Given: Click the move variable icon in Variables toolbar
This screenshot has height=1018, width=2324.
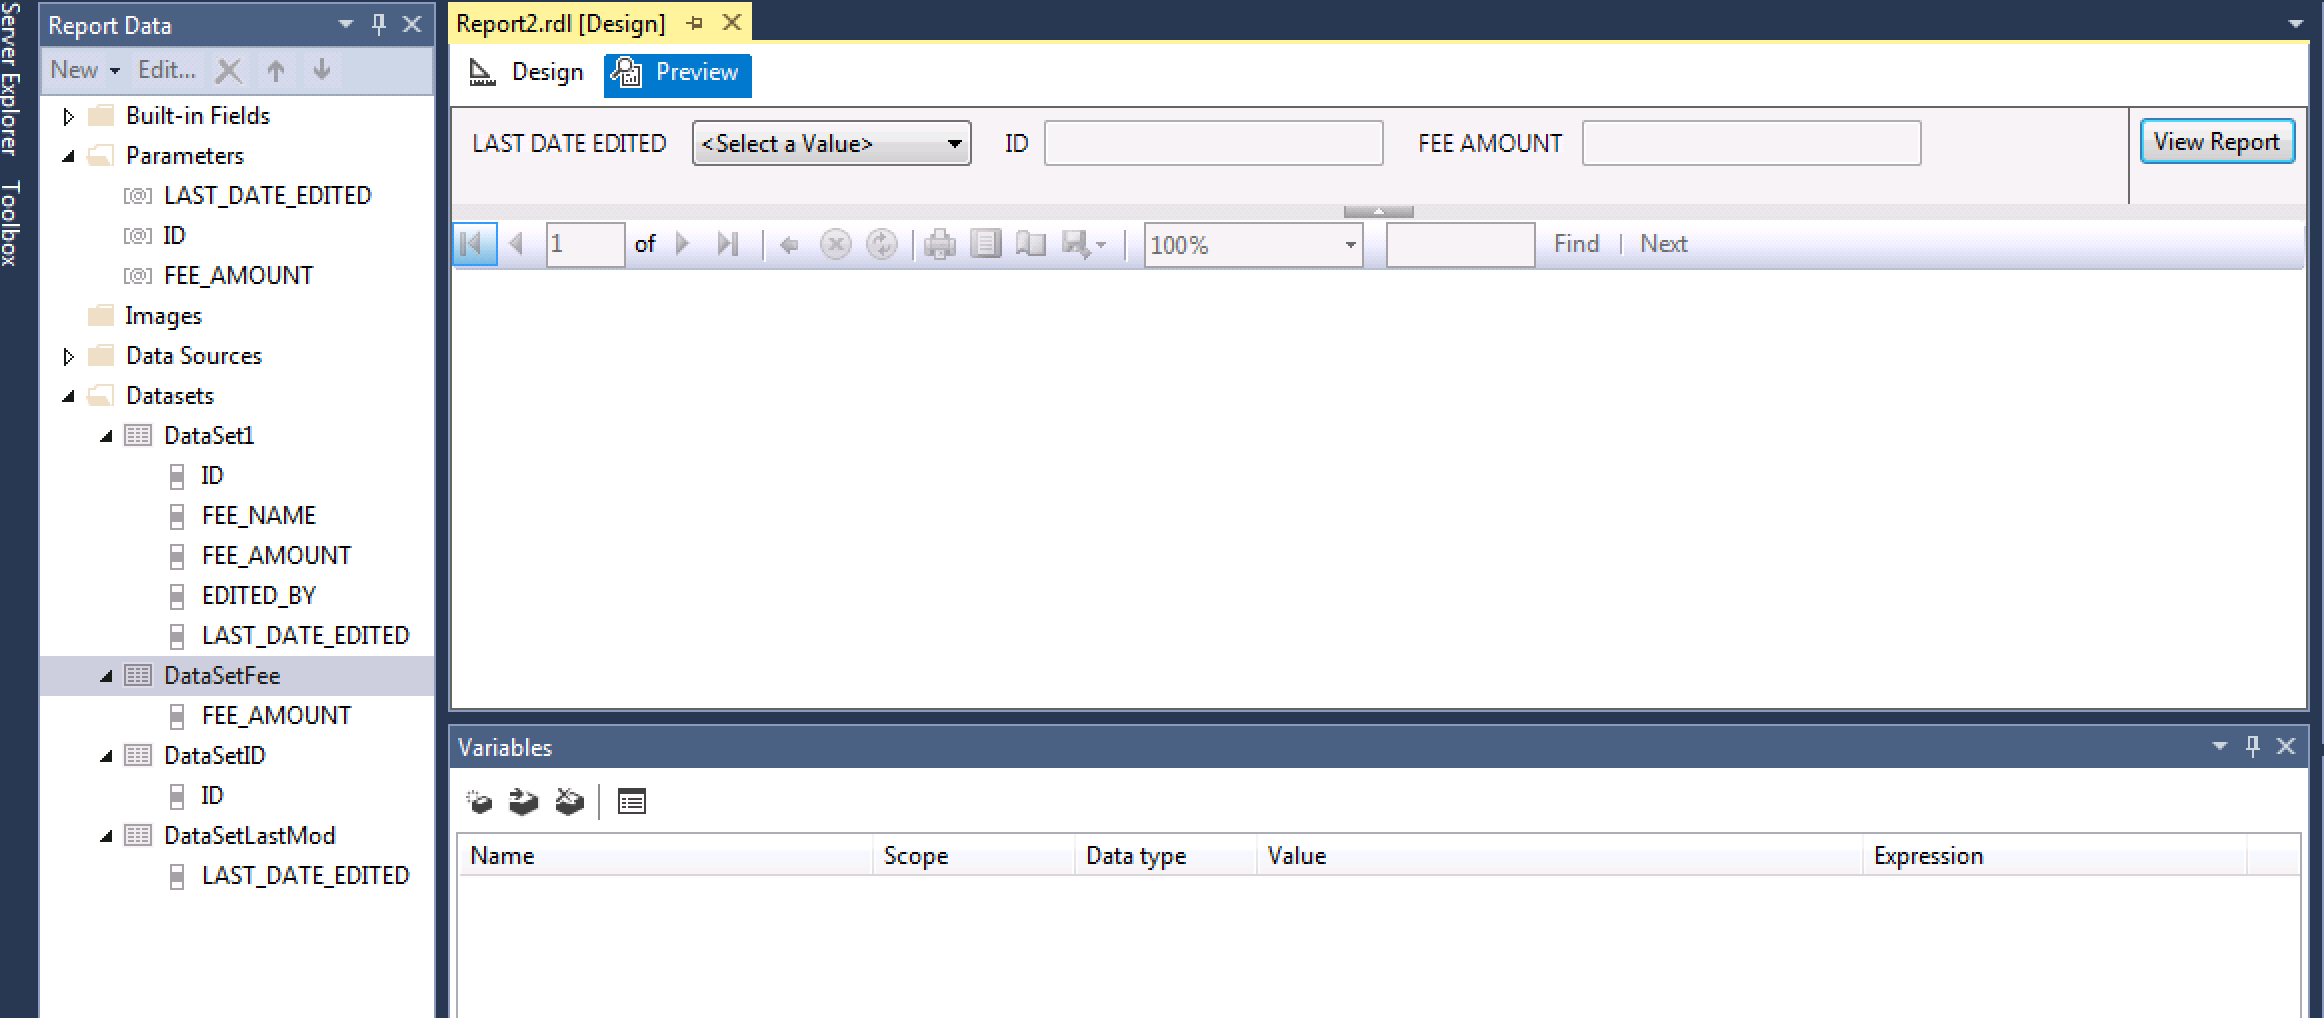Looking at the screenshot, I should point(524,801).
